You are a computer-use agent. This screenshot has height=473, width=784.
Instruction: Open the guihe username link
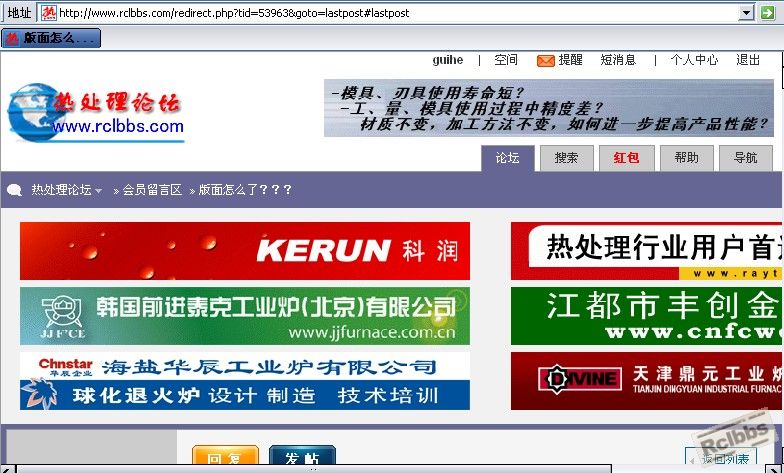coord(448,60)
